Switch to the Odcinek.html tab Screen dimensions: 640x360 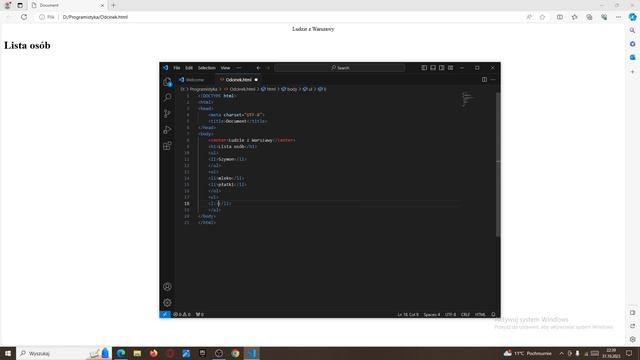click(x=238, y=80)
